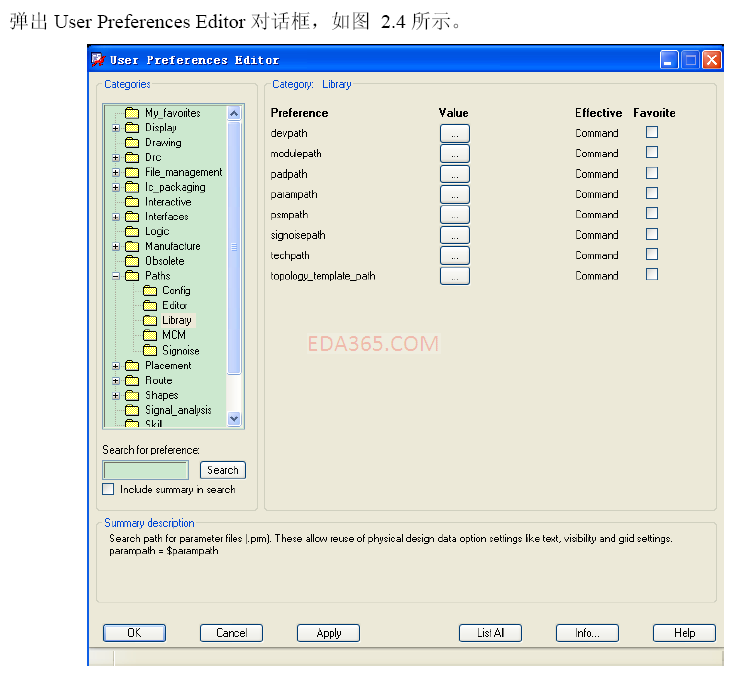Image resolution: width=749 pixels, height=688 pixels.
Task: Click the Editor folder icon under Paths
Action: pyautogui.click(x=150, y=306)
